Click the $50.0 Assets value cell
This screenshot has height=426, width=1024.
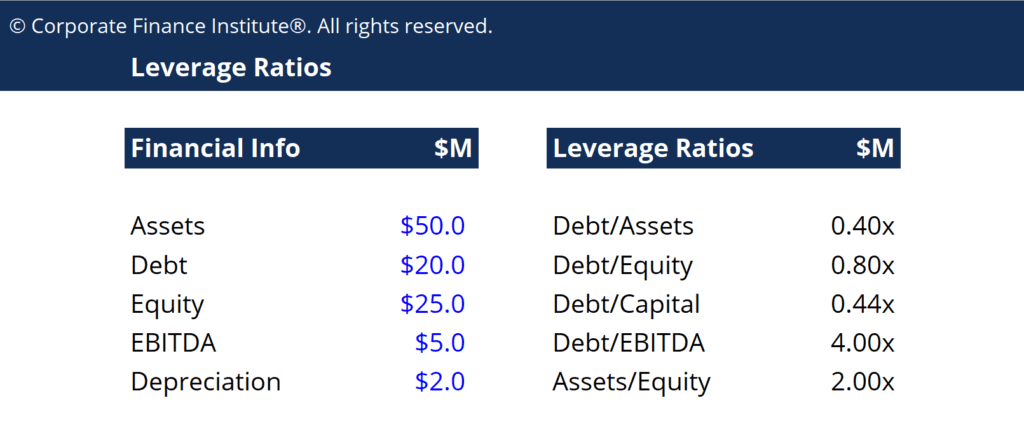pyautogui.click(x=432, y=226)
